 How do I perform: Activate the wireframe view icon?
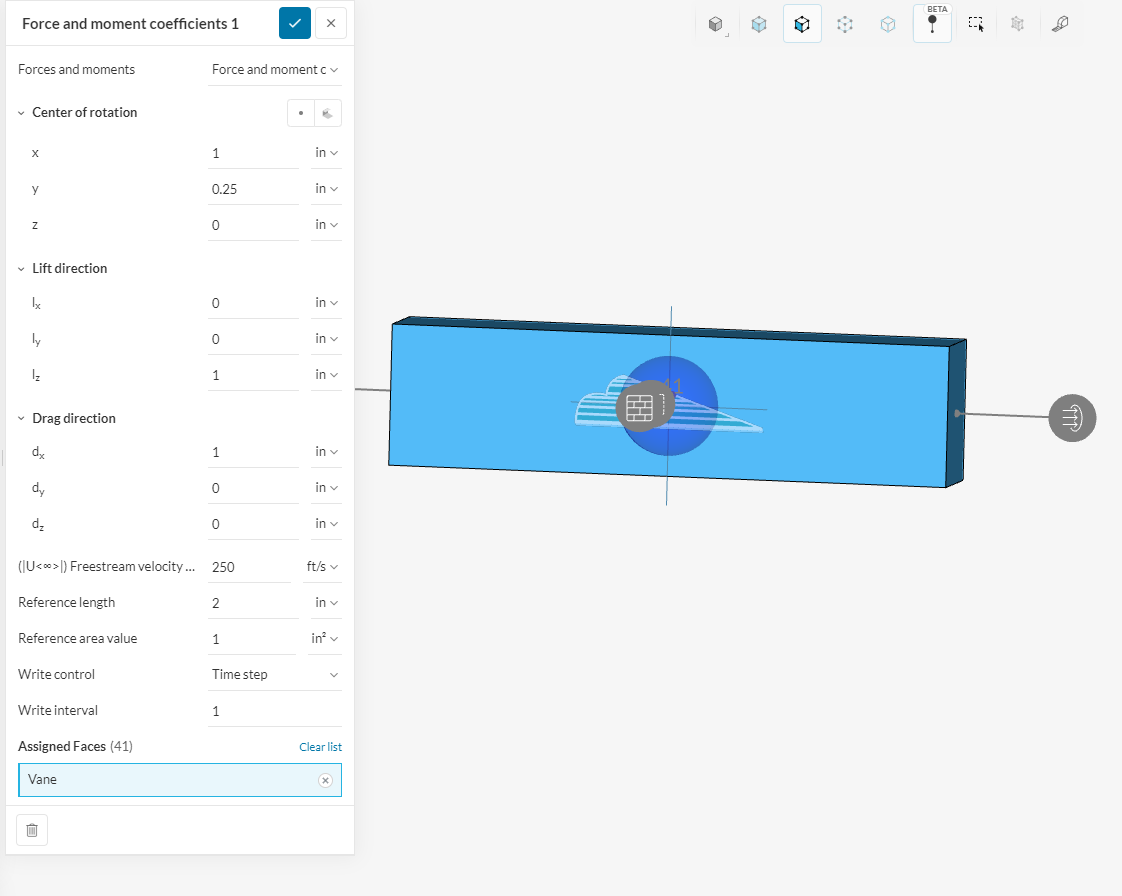[x=887, y=23]
